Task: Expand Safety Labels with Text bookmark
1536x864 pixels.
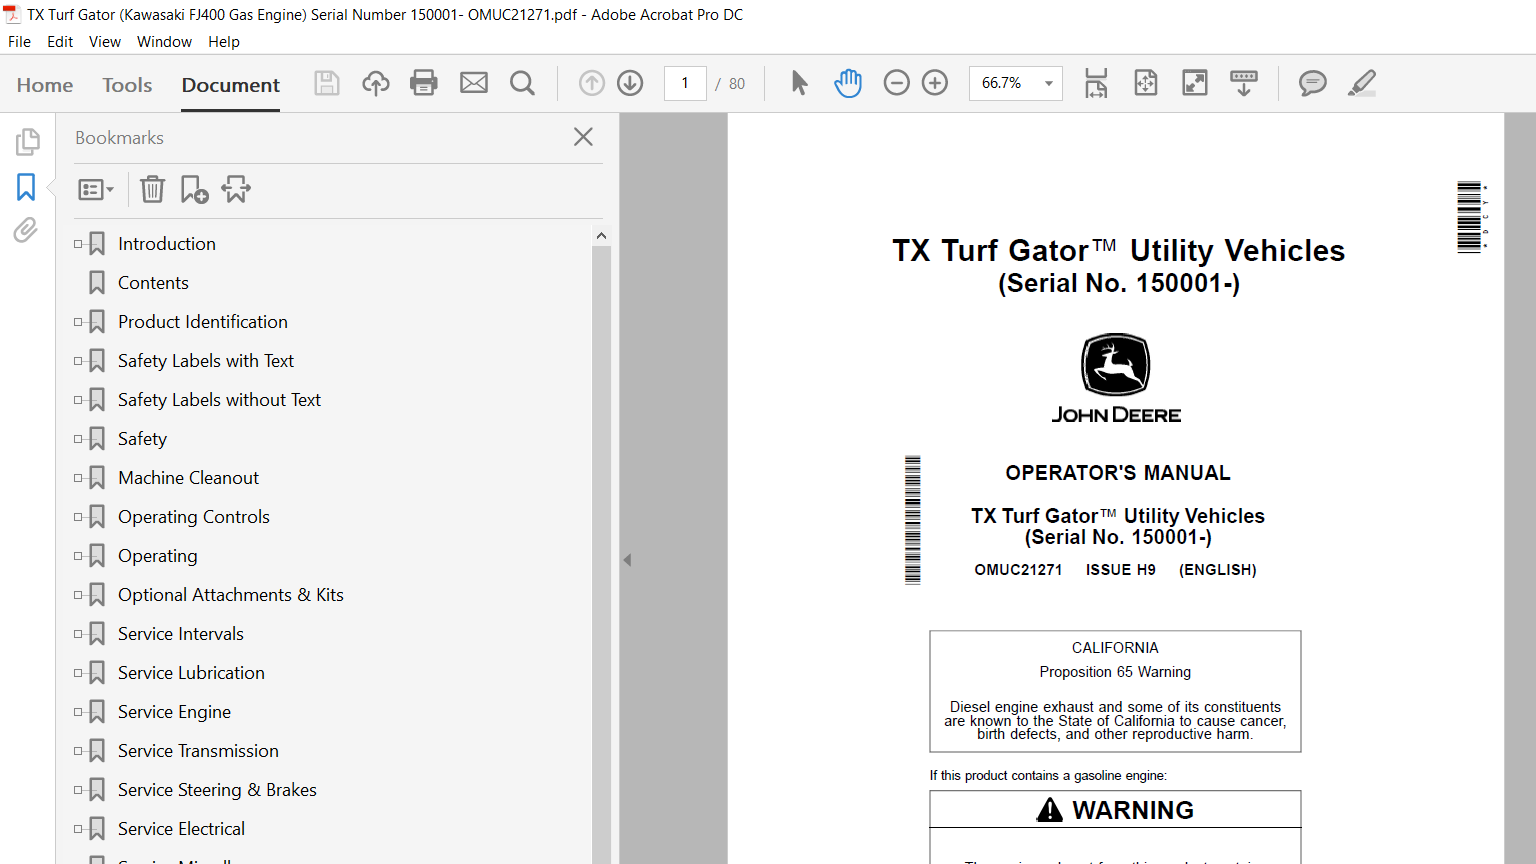Action: [78, 361]
